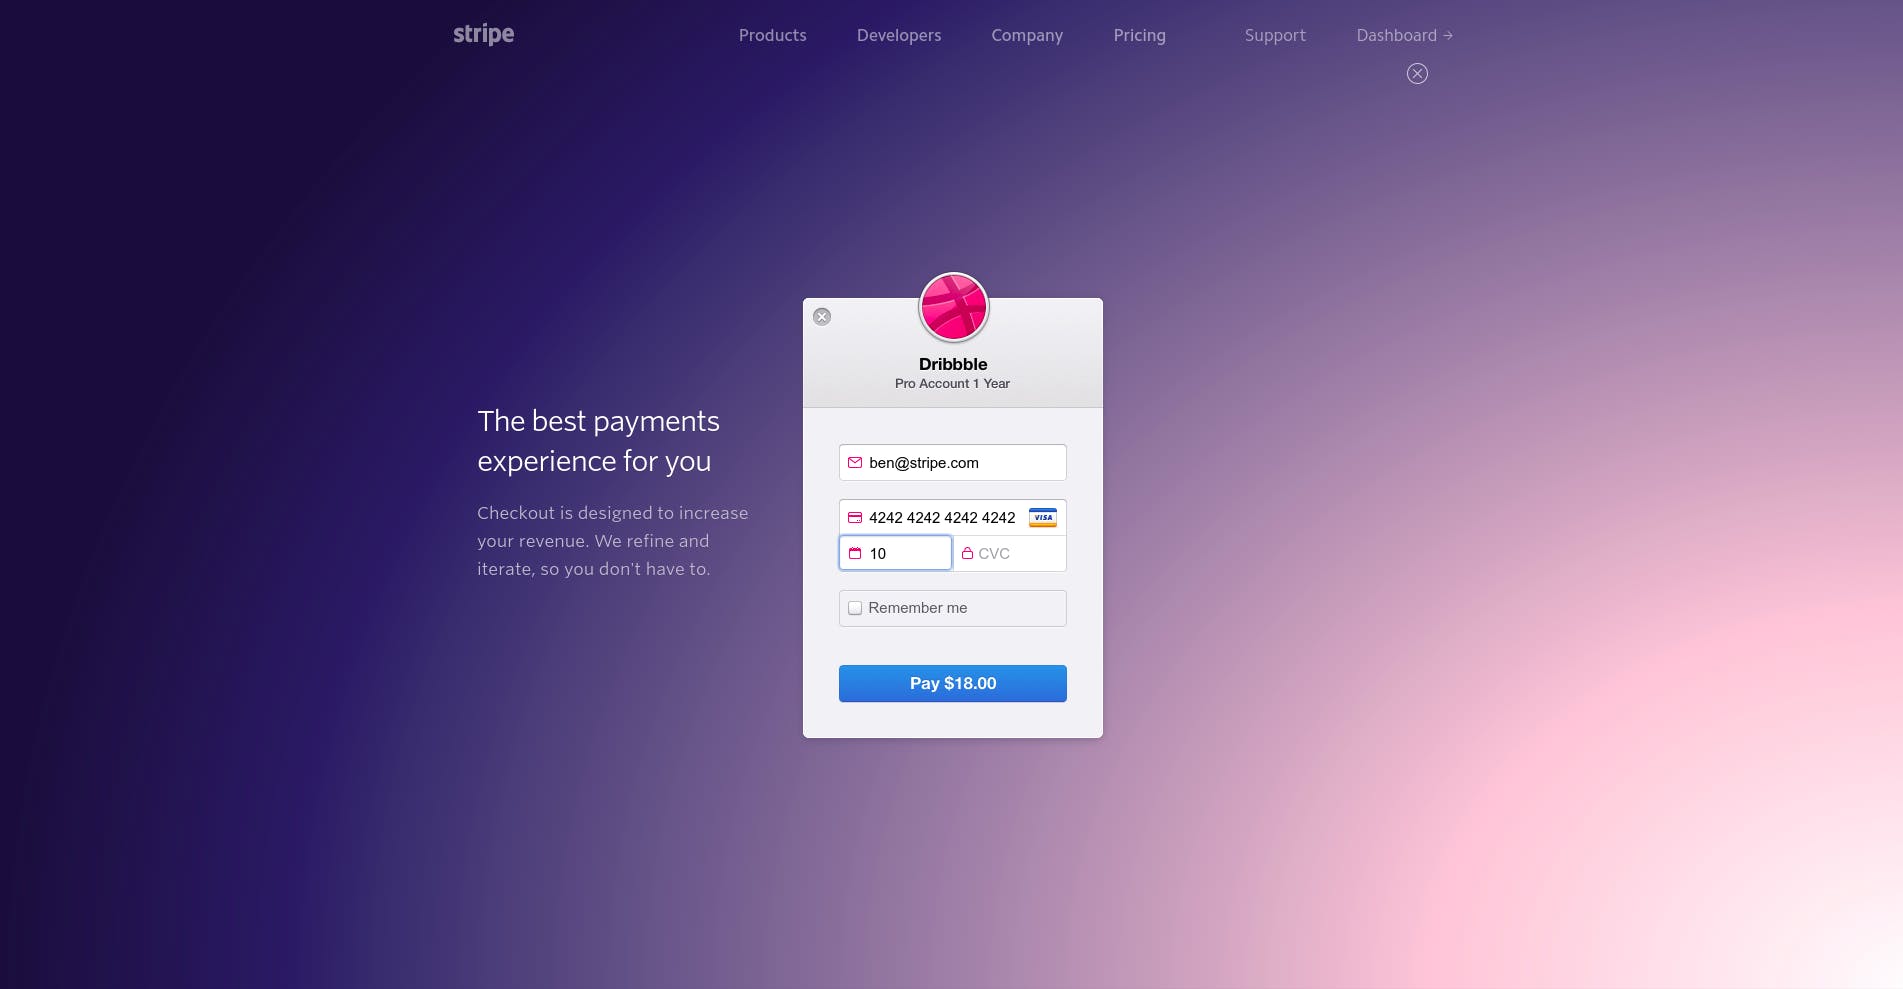Viewport: 1903px width, 989px height.
Task: Click the Remember me label row
Action: click(x=952, y=608)
